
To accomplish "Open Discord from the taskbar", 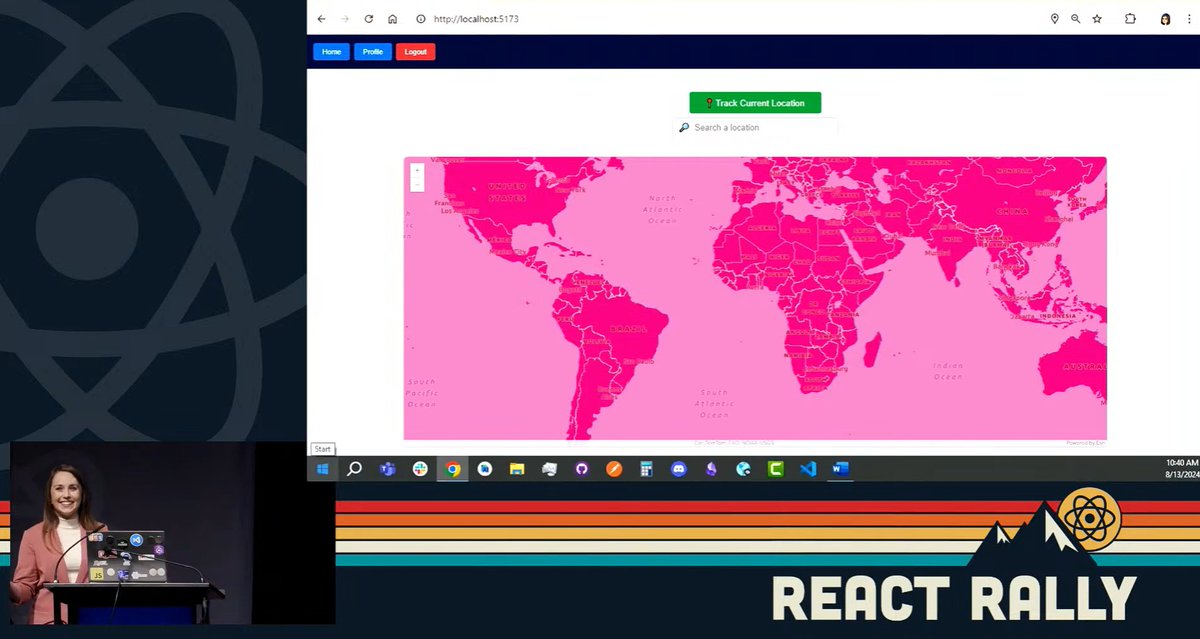I will pyautogui.click(x=679, y=469).
